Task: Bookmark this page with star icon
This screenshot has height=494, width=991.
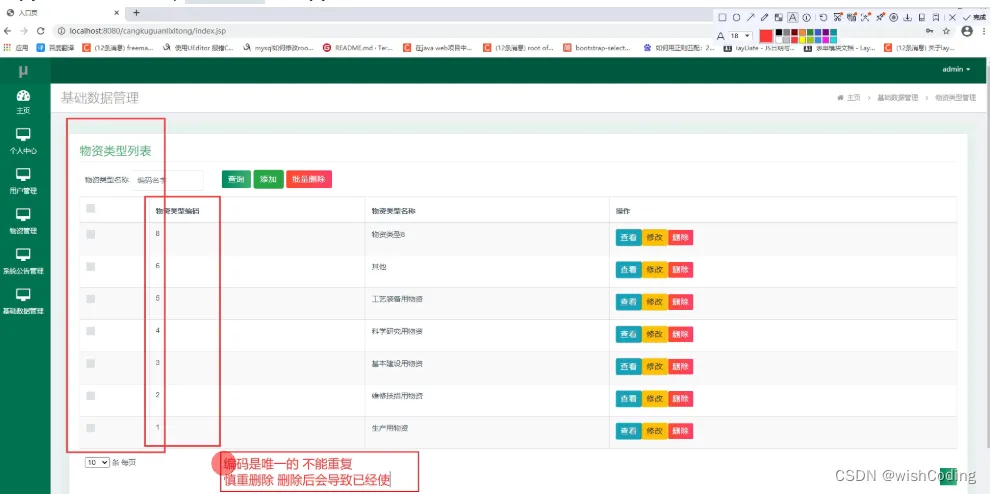Action: (946, 30)
